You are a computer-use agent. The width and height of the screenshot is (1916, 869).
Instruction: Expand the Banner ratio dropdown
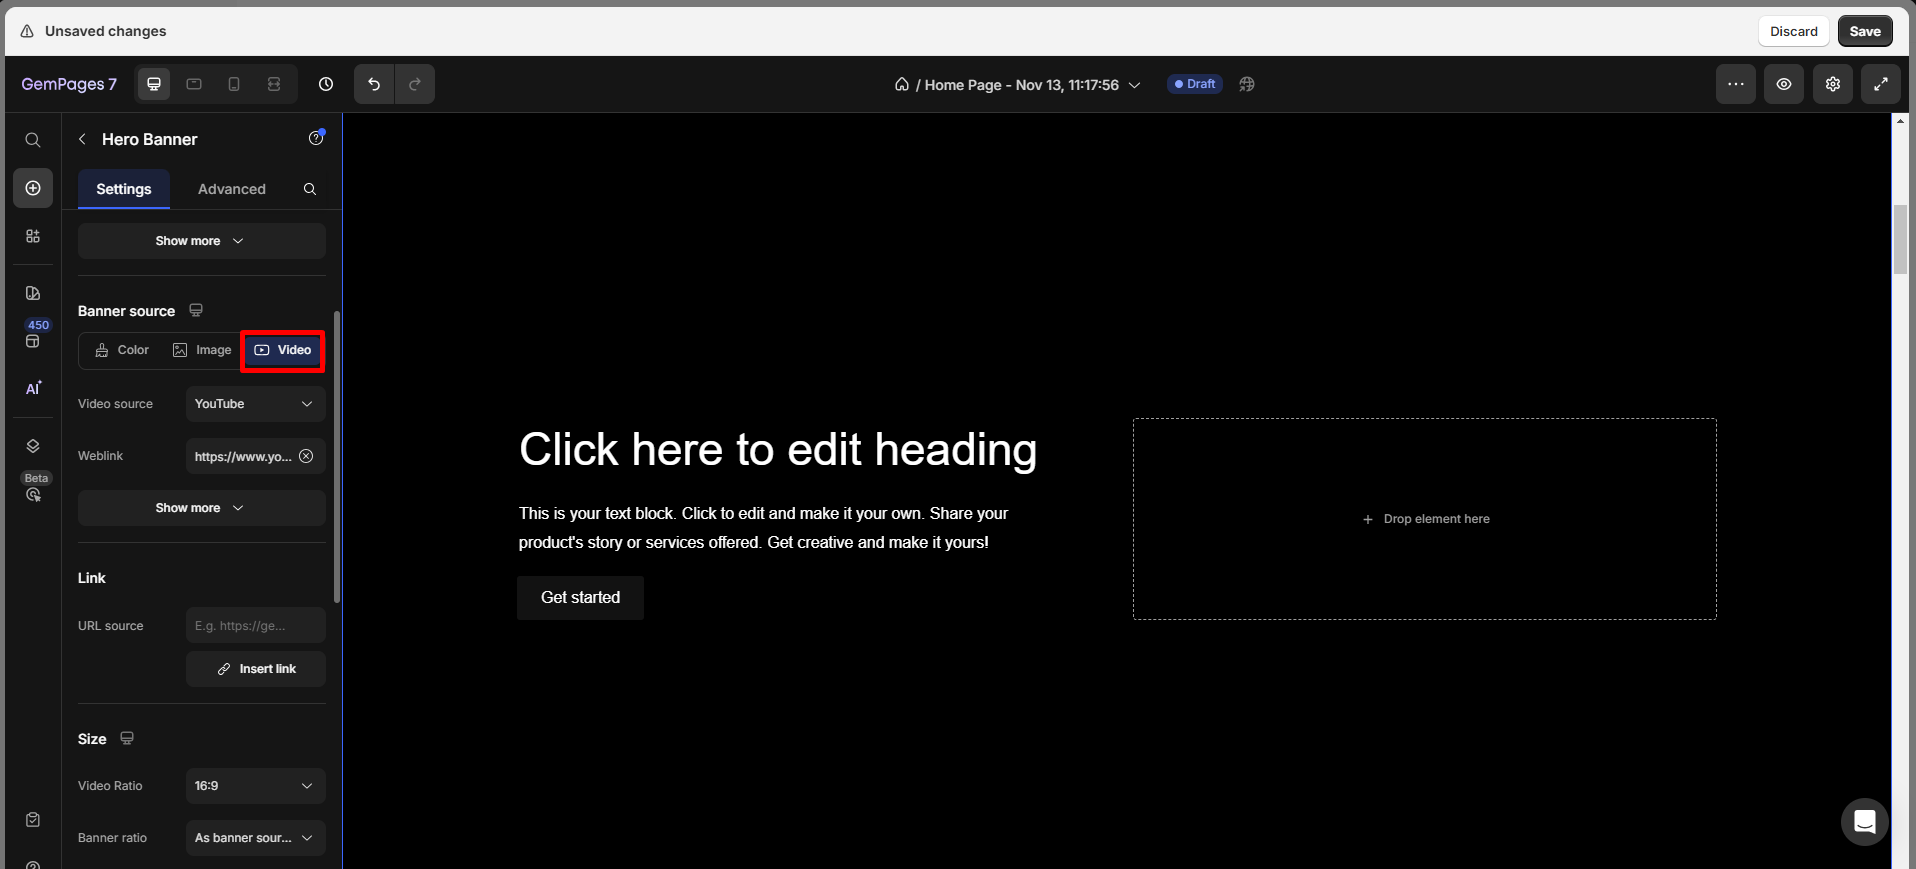(255, 838)
